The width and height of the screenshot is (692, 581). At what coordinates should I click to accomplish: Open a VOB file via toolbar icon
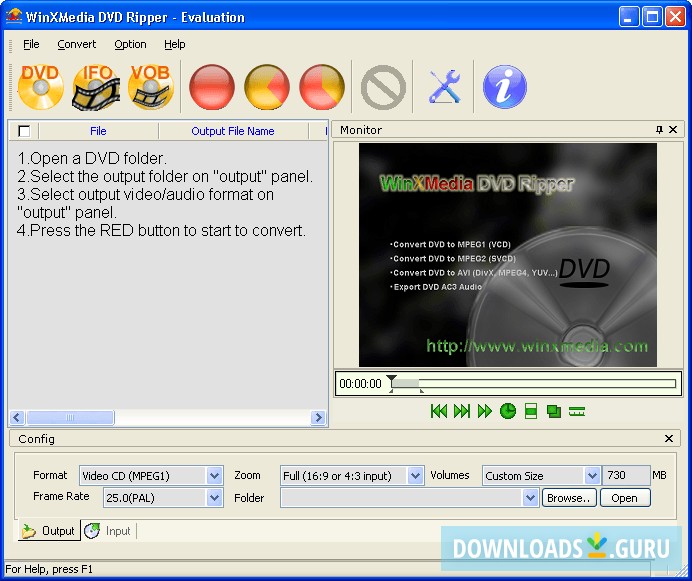tap(150, 87)
